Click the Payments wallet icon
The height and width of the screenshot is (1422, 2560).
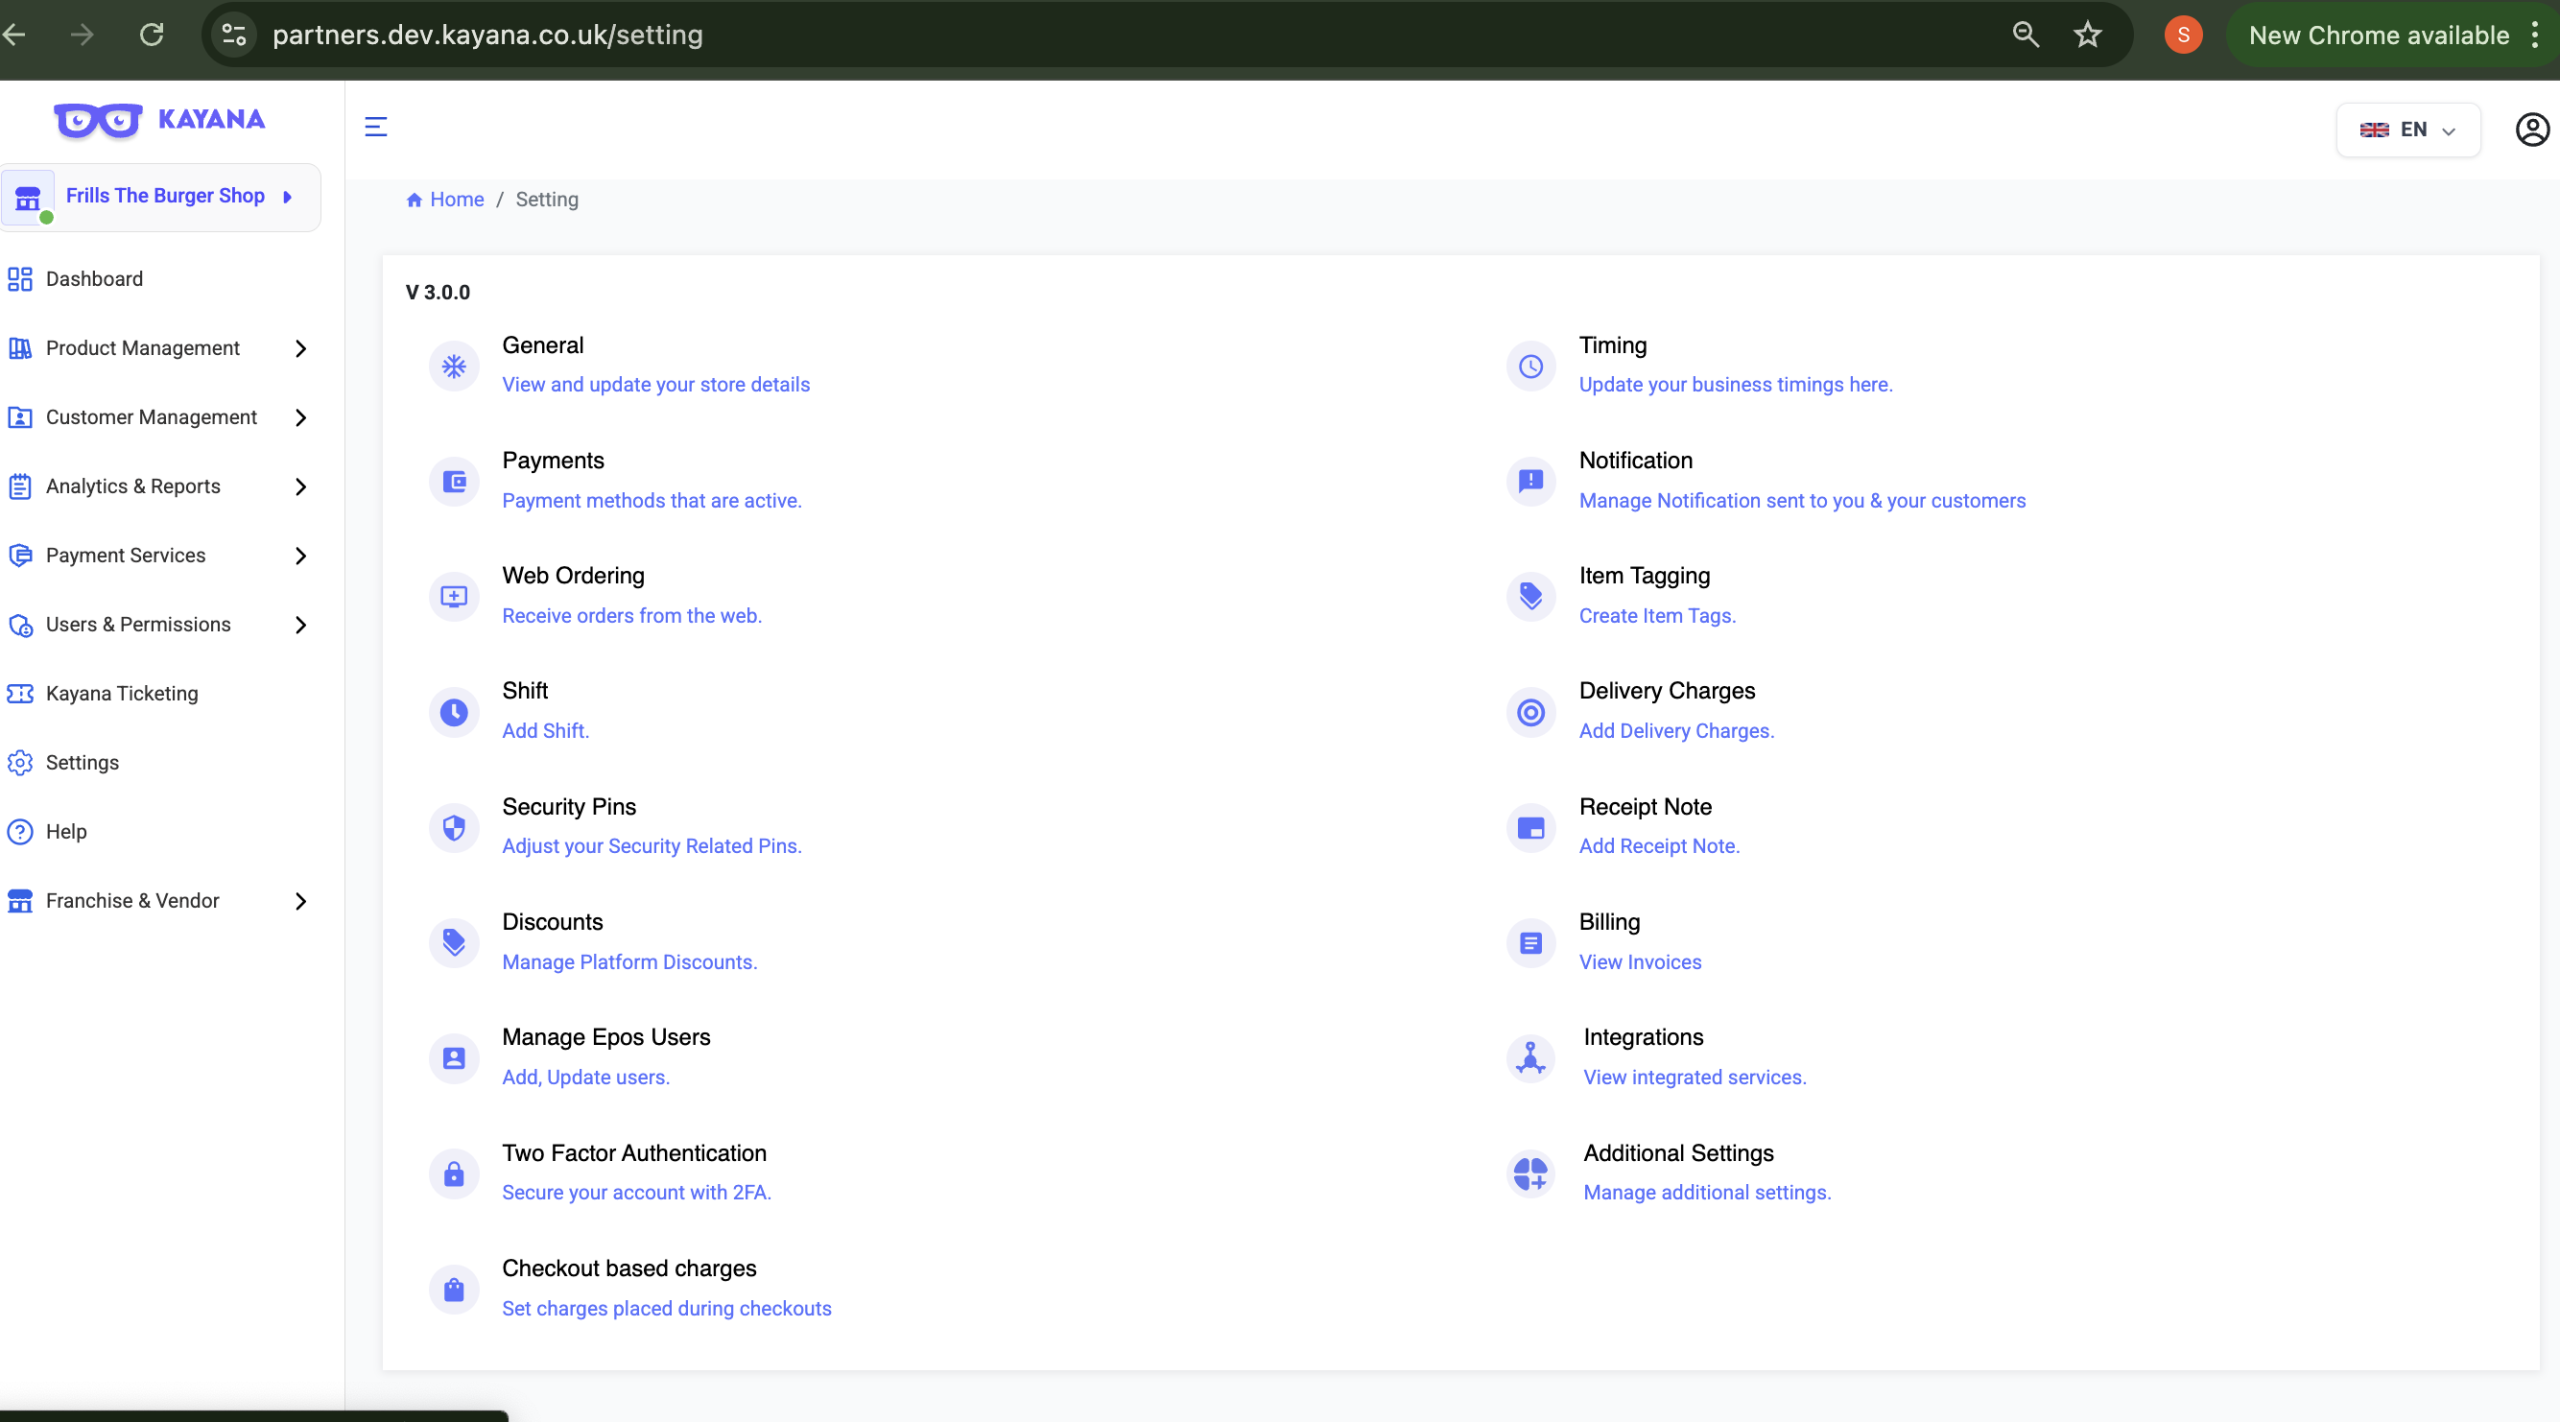[x=454, y=482]
